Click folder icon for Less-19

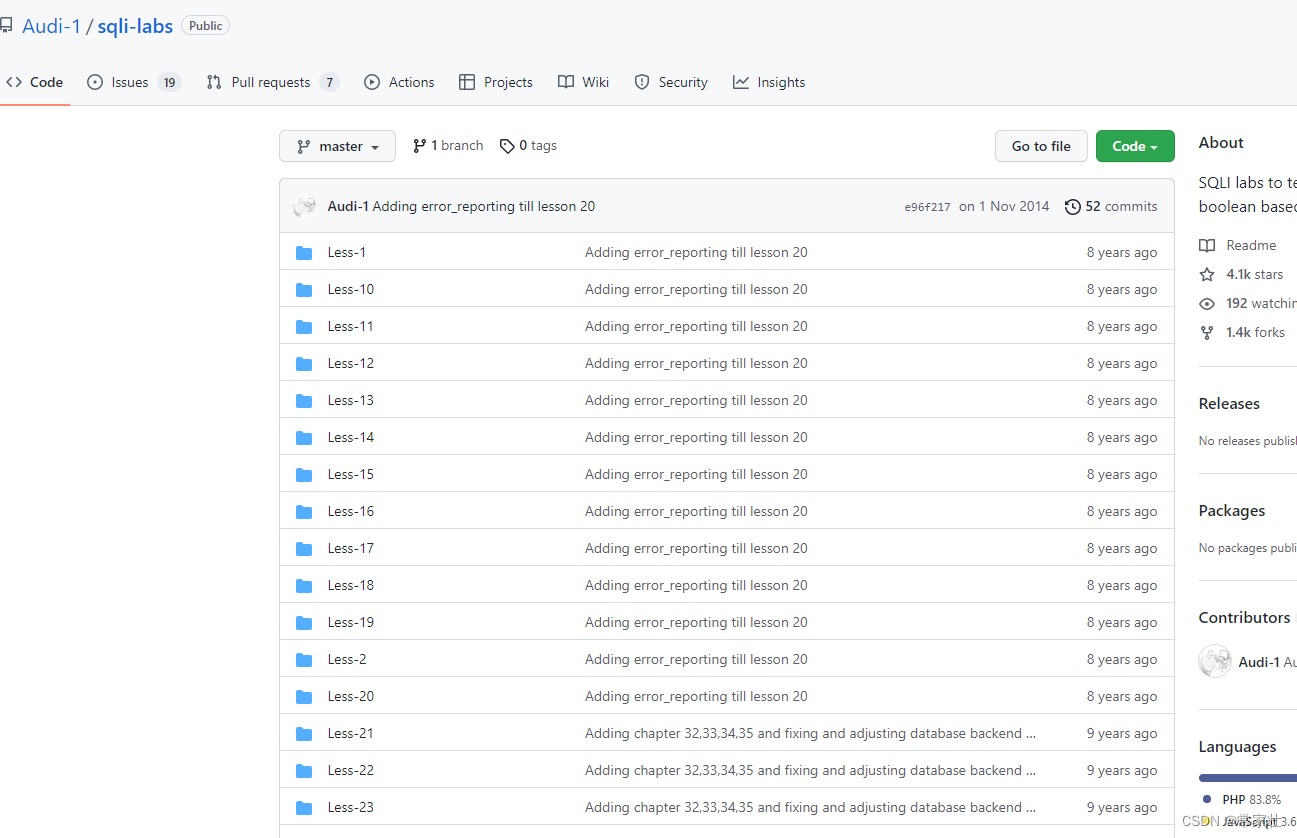[x=304, y=623]
